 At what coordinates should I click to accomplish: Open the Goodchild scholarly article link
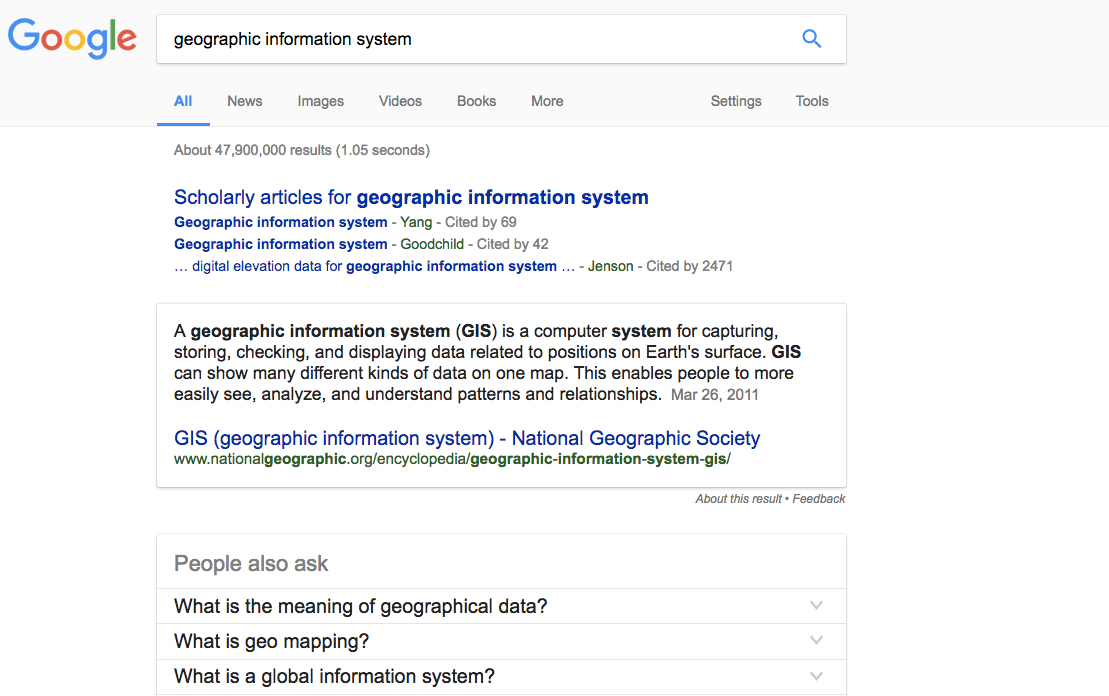click(x=281, y=244)
